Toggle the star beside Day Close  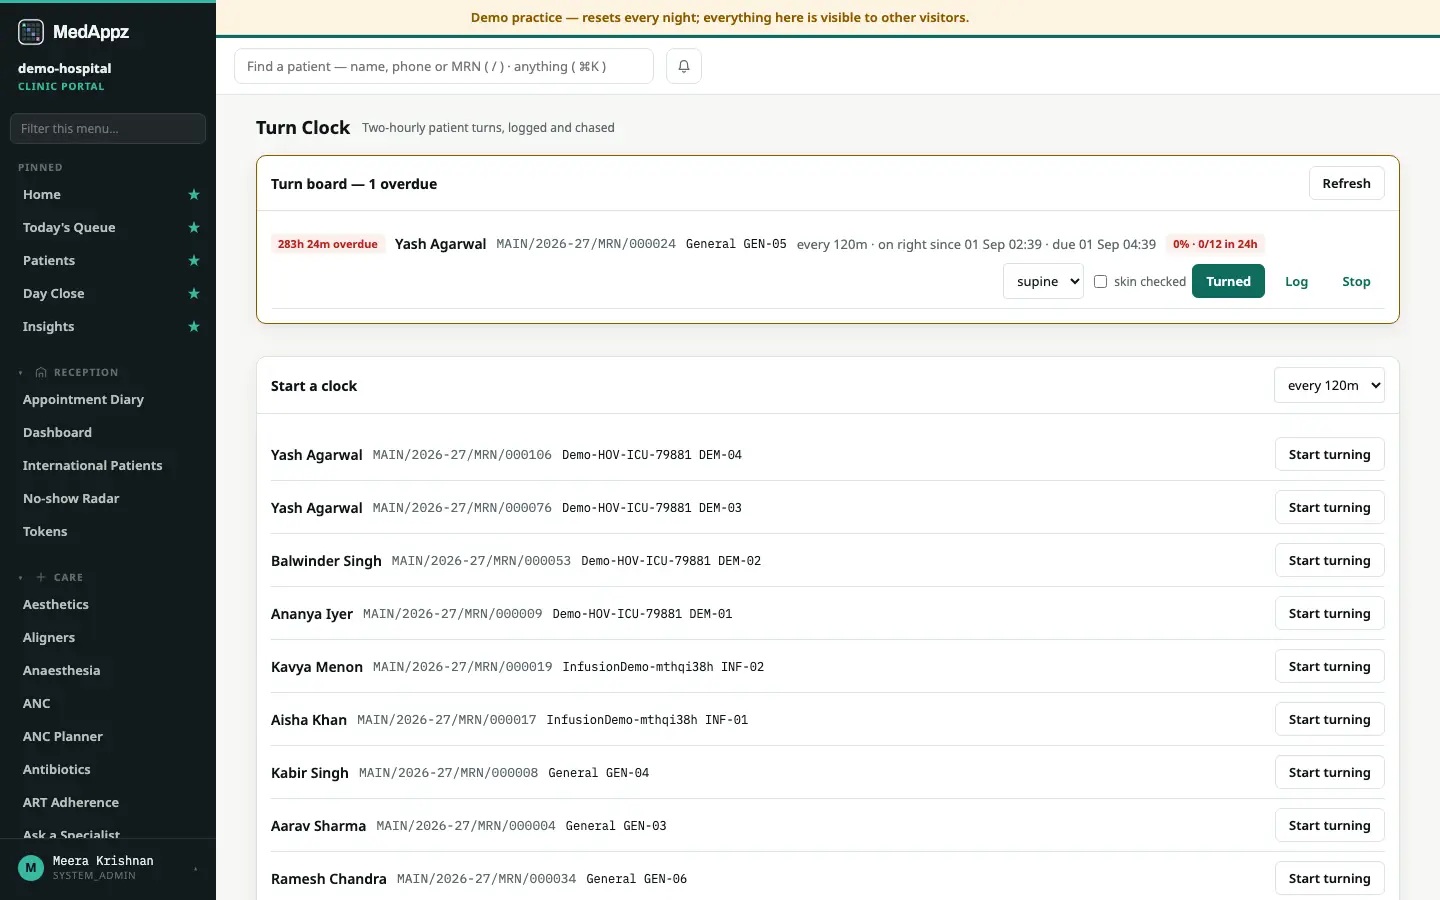[194, 294]
